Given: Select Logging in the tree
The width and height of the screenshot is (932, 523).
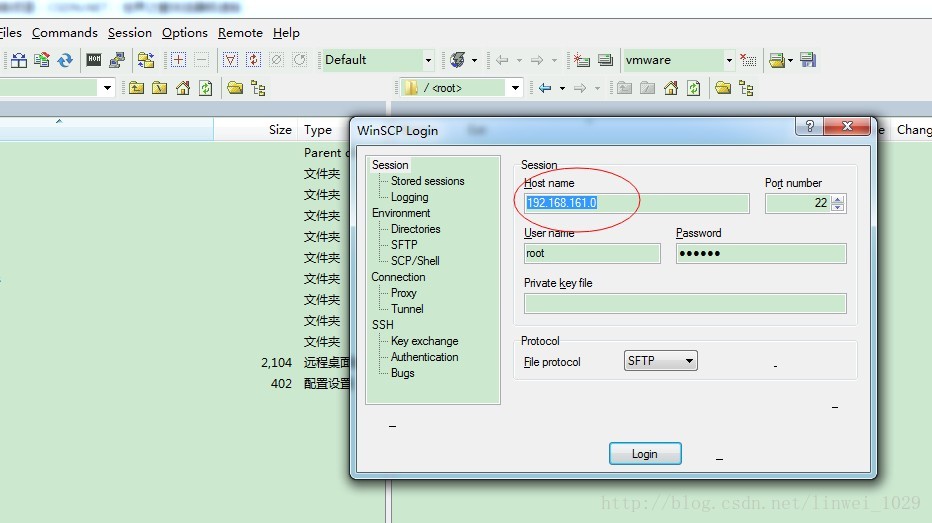Looking at the screenshot, I should (x=410, y=197).
